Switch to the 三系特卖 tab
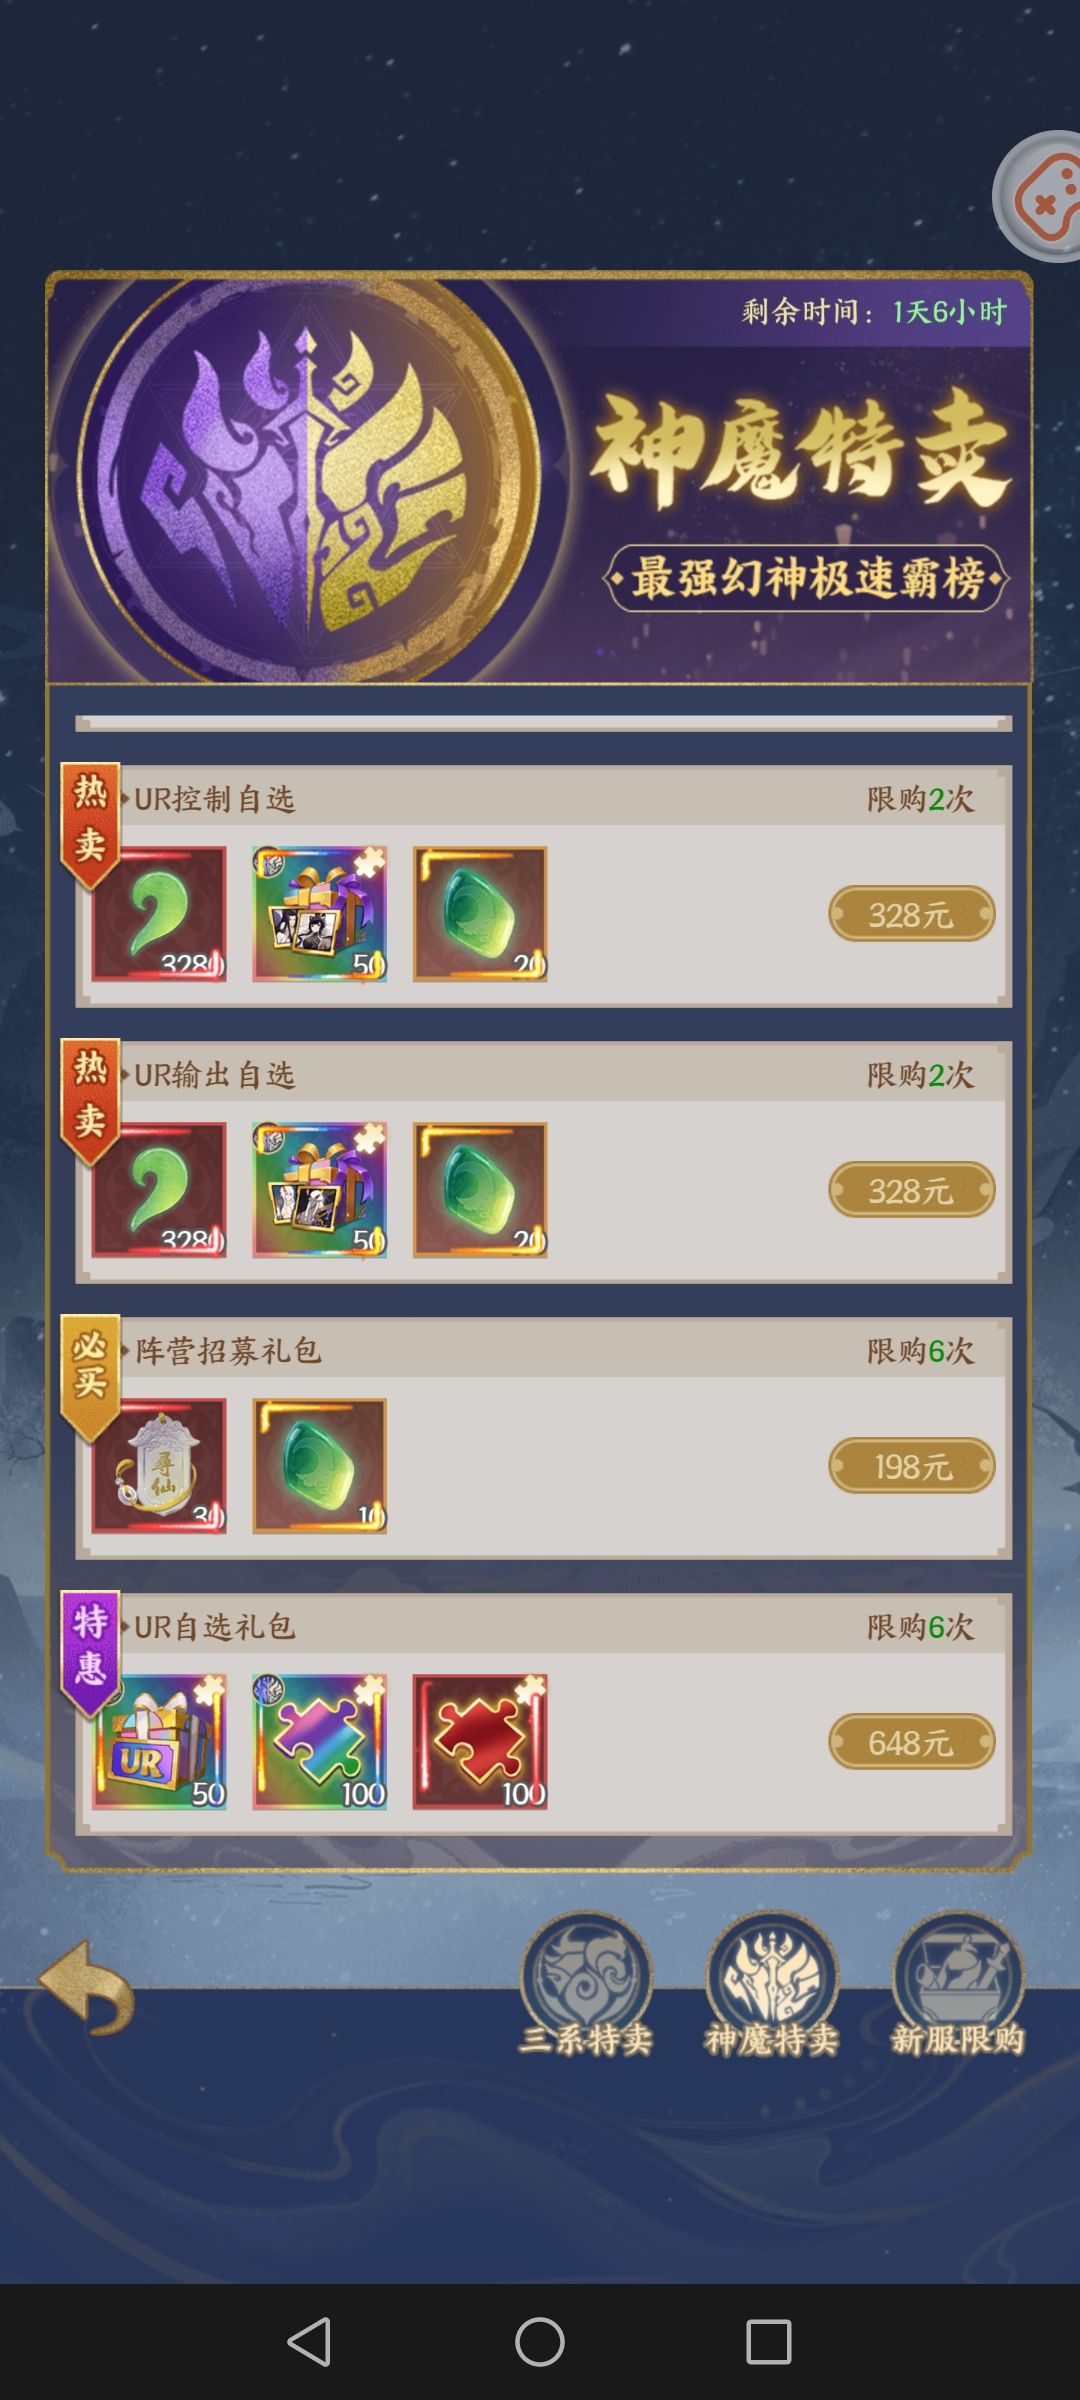The width and height of the screenshot is (1080, 2400). pos(586,1984)
